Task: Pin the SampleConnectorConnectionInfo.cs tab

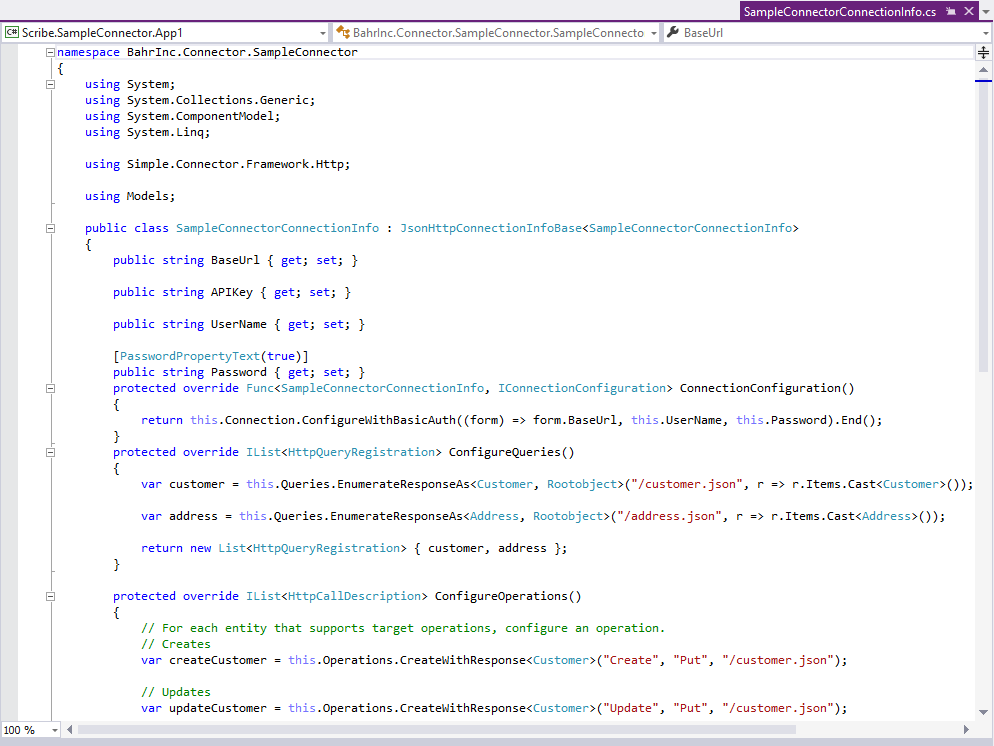Action: [x=951, y=11]
